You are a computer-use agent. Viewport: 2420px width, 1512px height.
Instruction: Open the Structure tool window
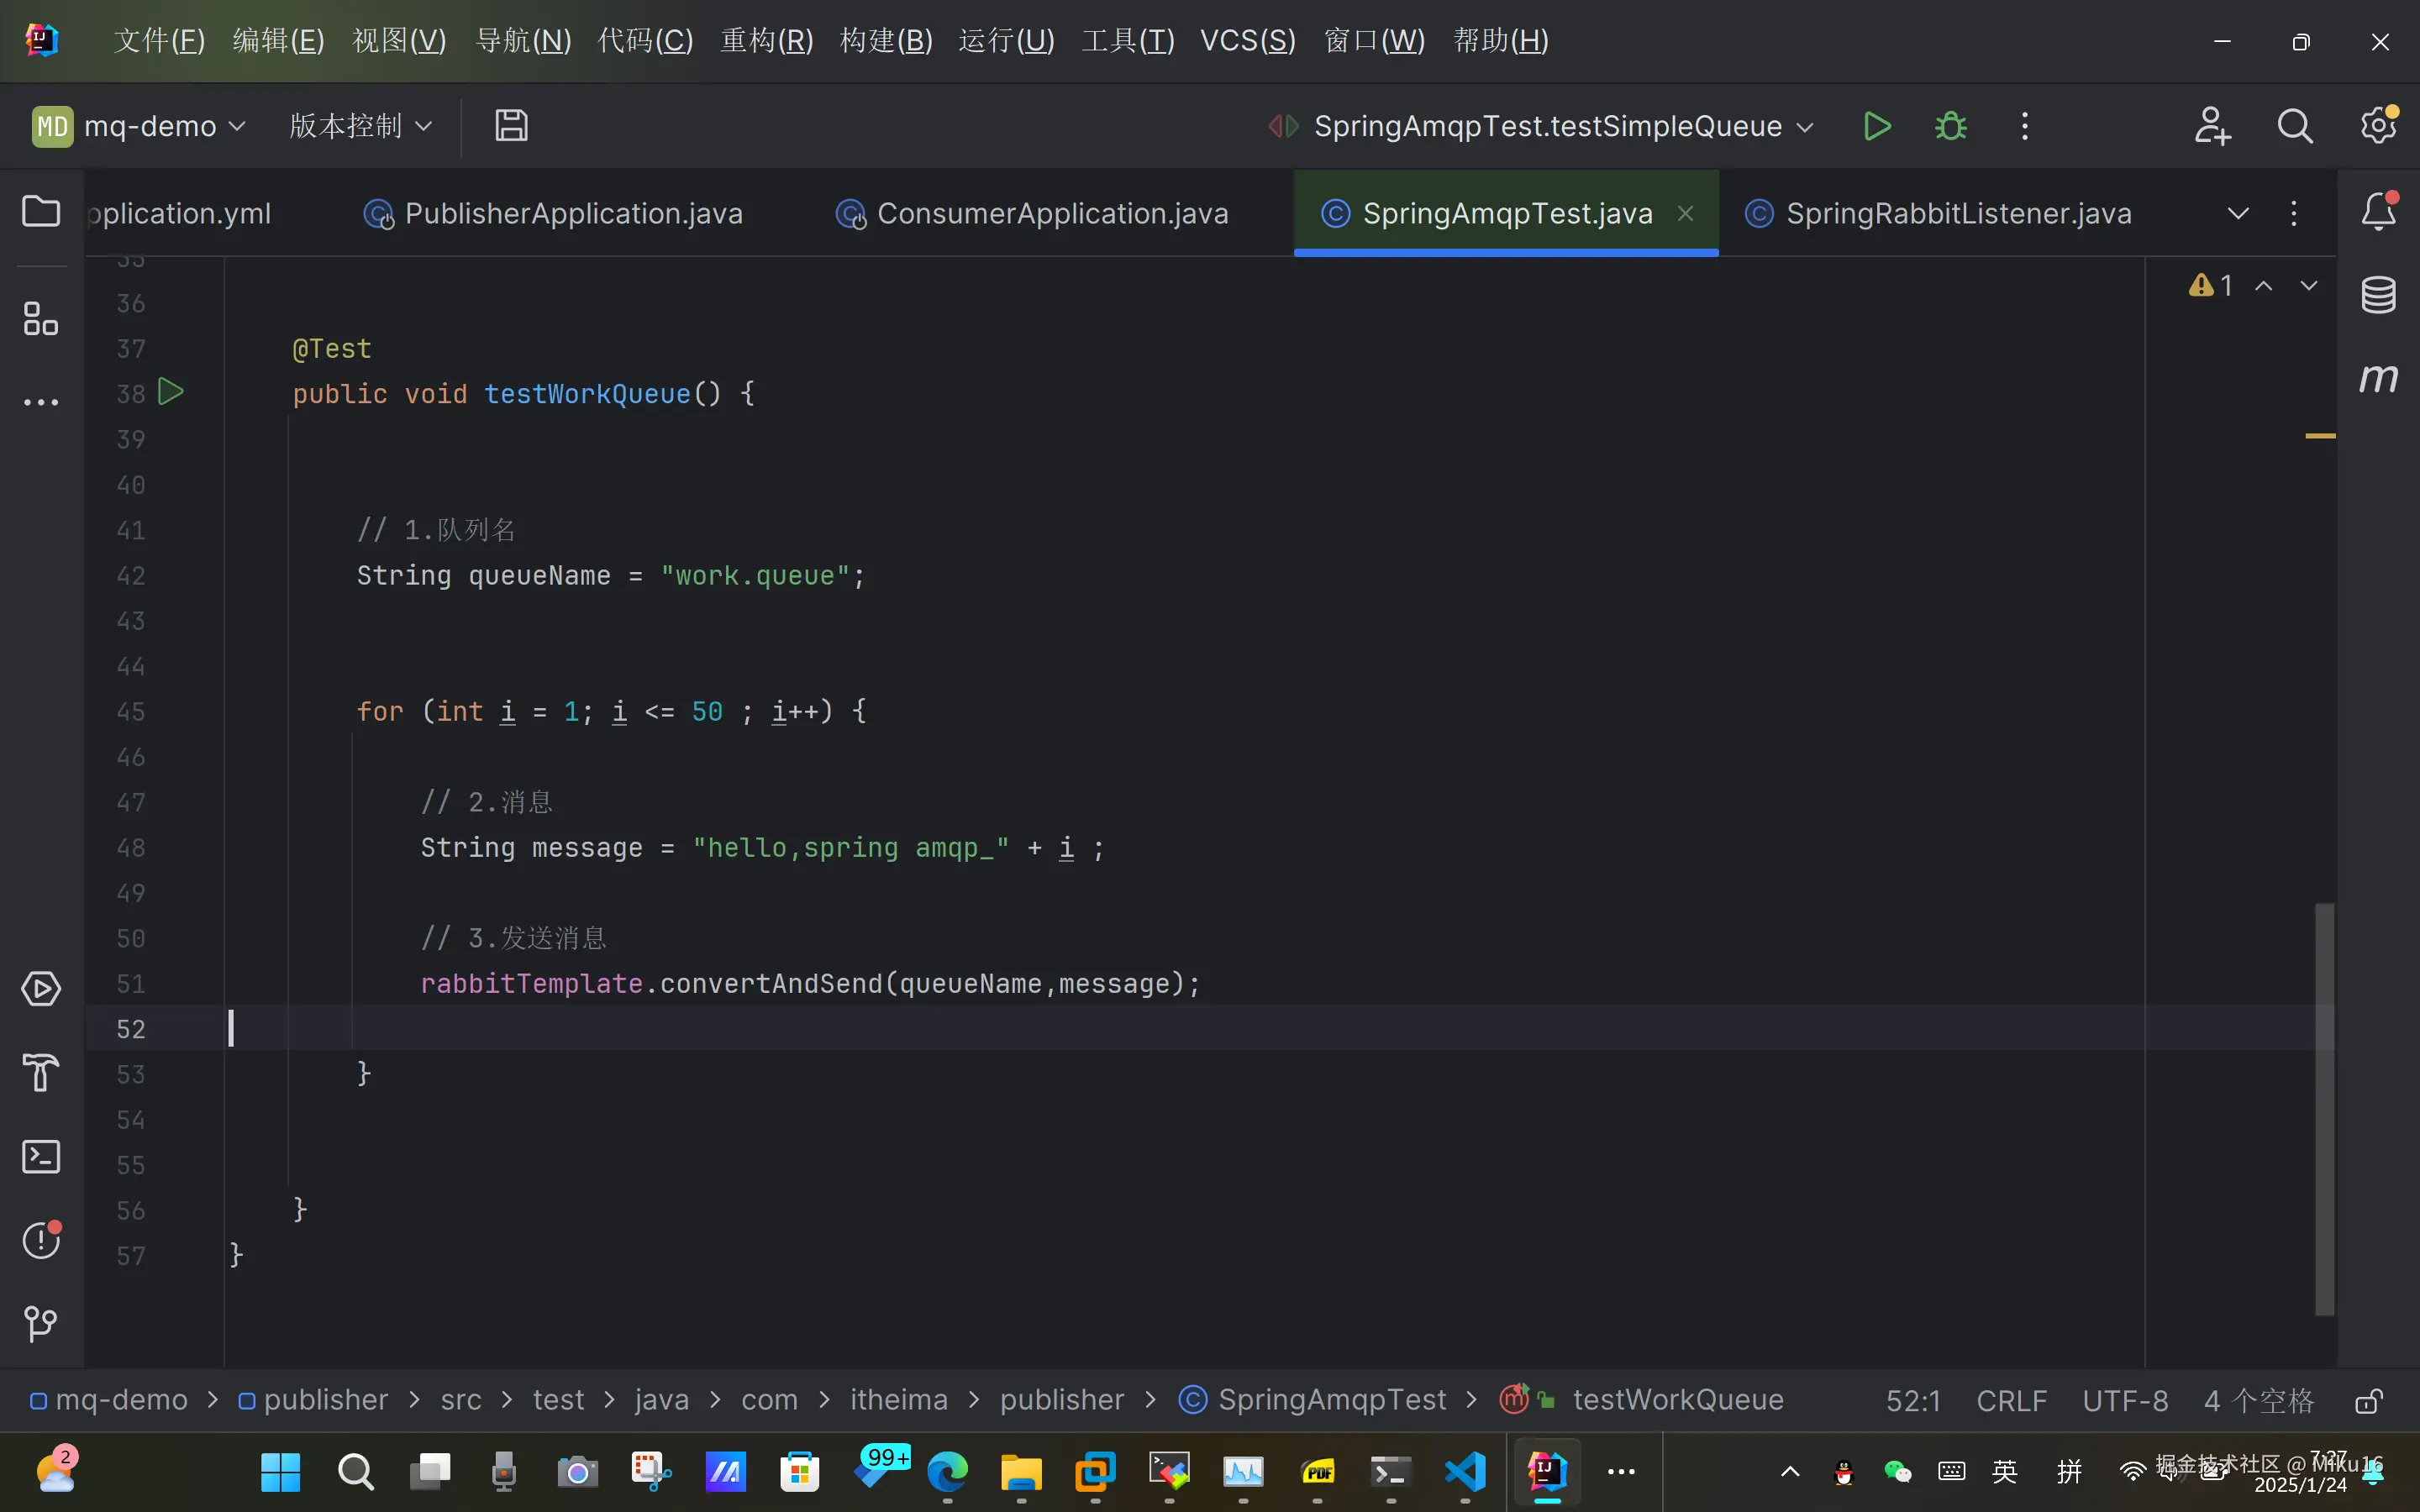pos(41,319)
